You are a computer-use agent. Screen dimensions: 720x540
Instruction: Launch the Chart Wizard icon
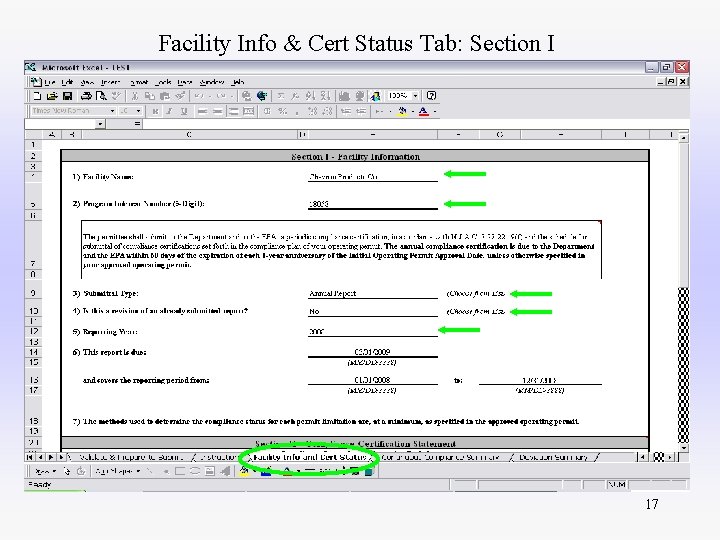344,96
